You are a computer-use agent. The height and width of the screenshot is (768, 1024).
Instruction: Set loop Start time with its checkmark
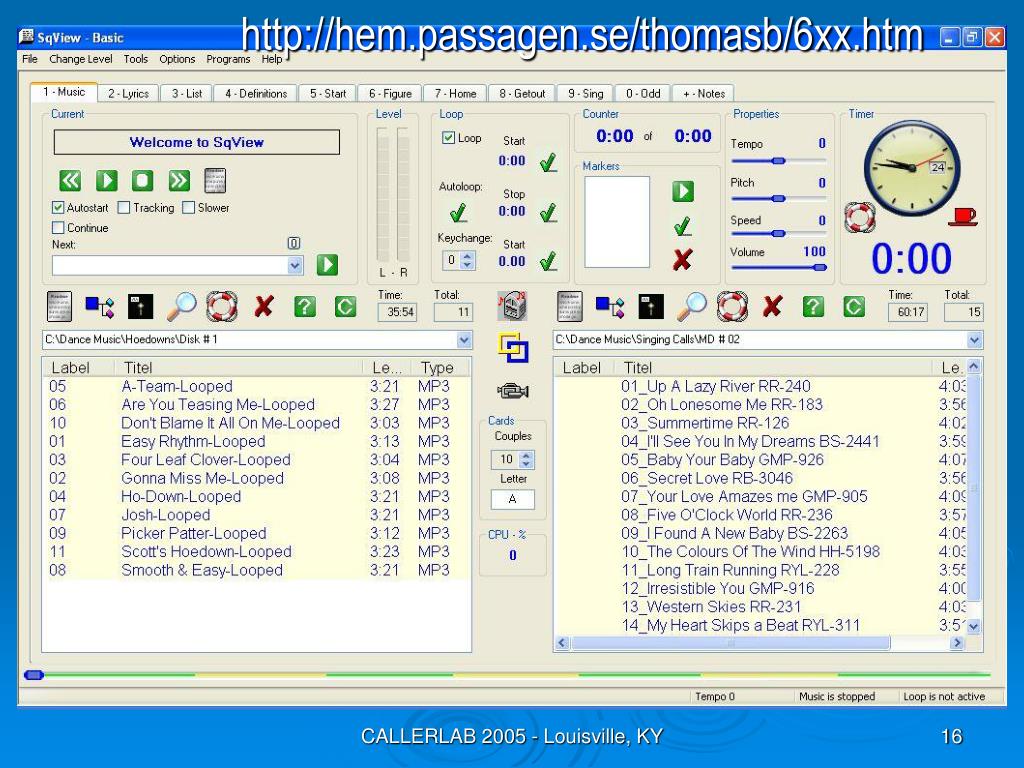[x=549, y=162]
